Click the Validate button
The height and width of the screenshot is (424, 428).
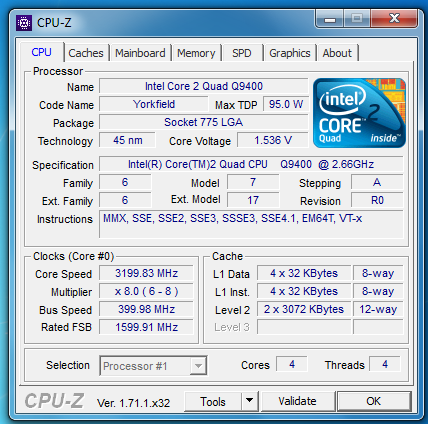tap(298, 401)
